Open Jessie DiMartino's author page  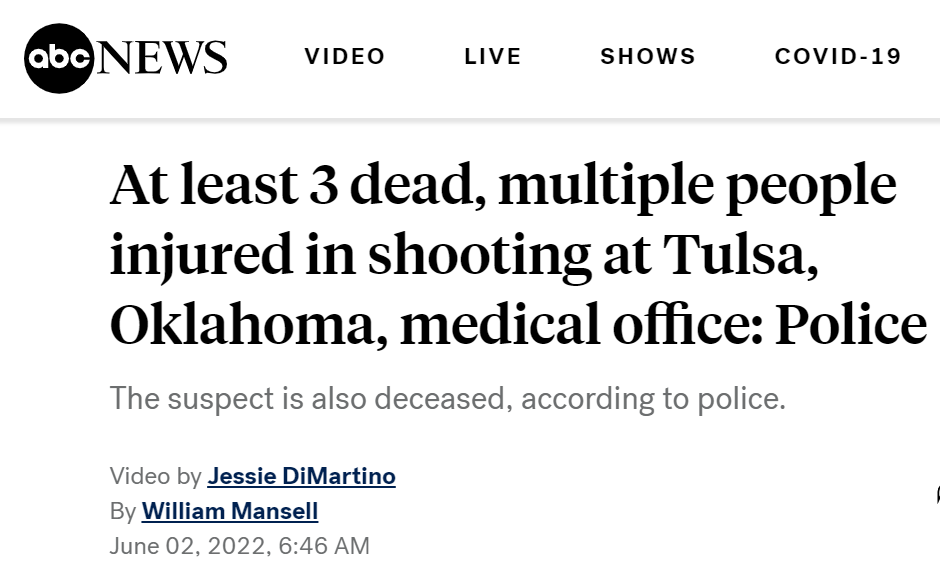(x=302, y=476)
